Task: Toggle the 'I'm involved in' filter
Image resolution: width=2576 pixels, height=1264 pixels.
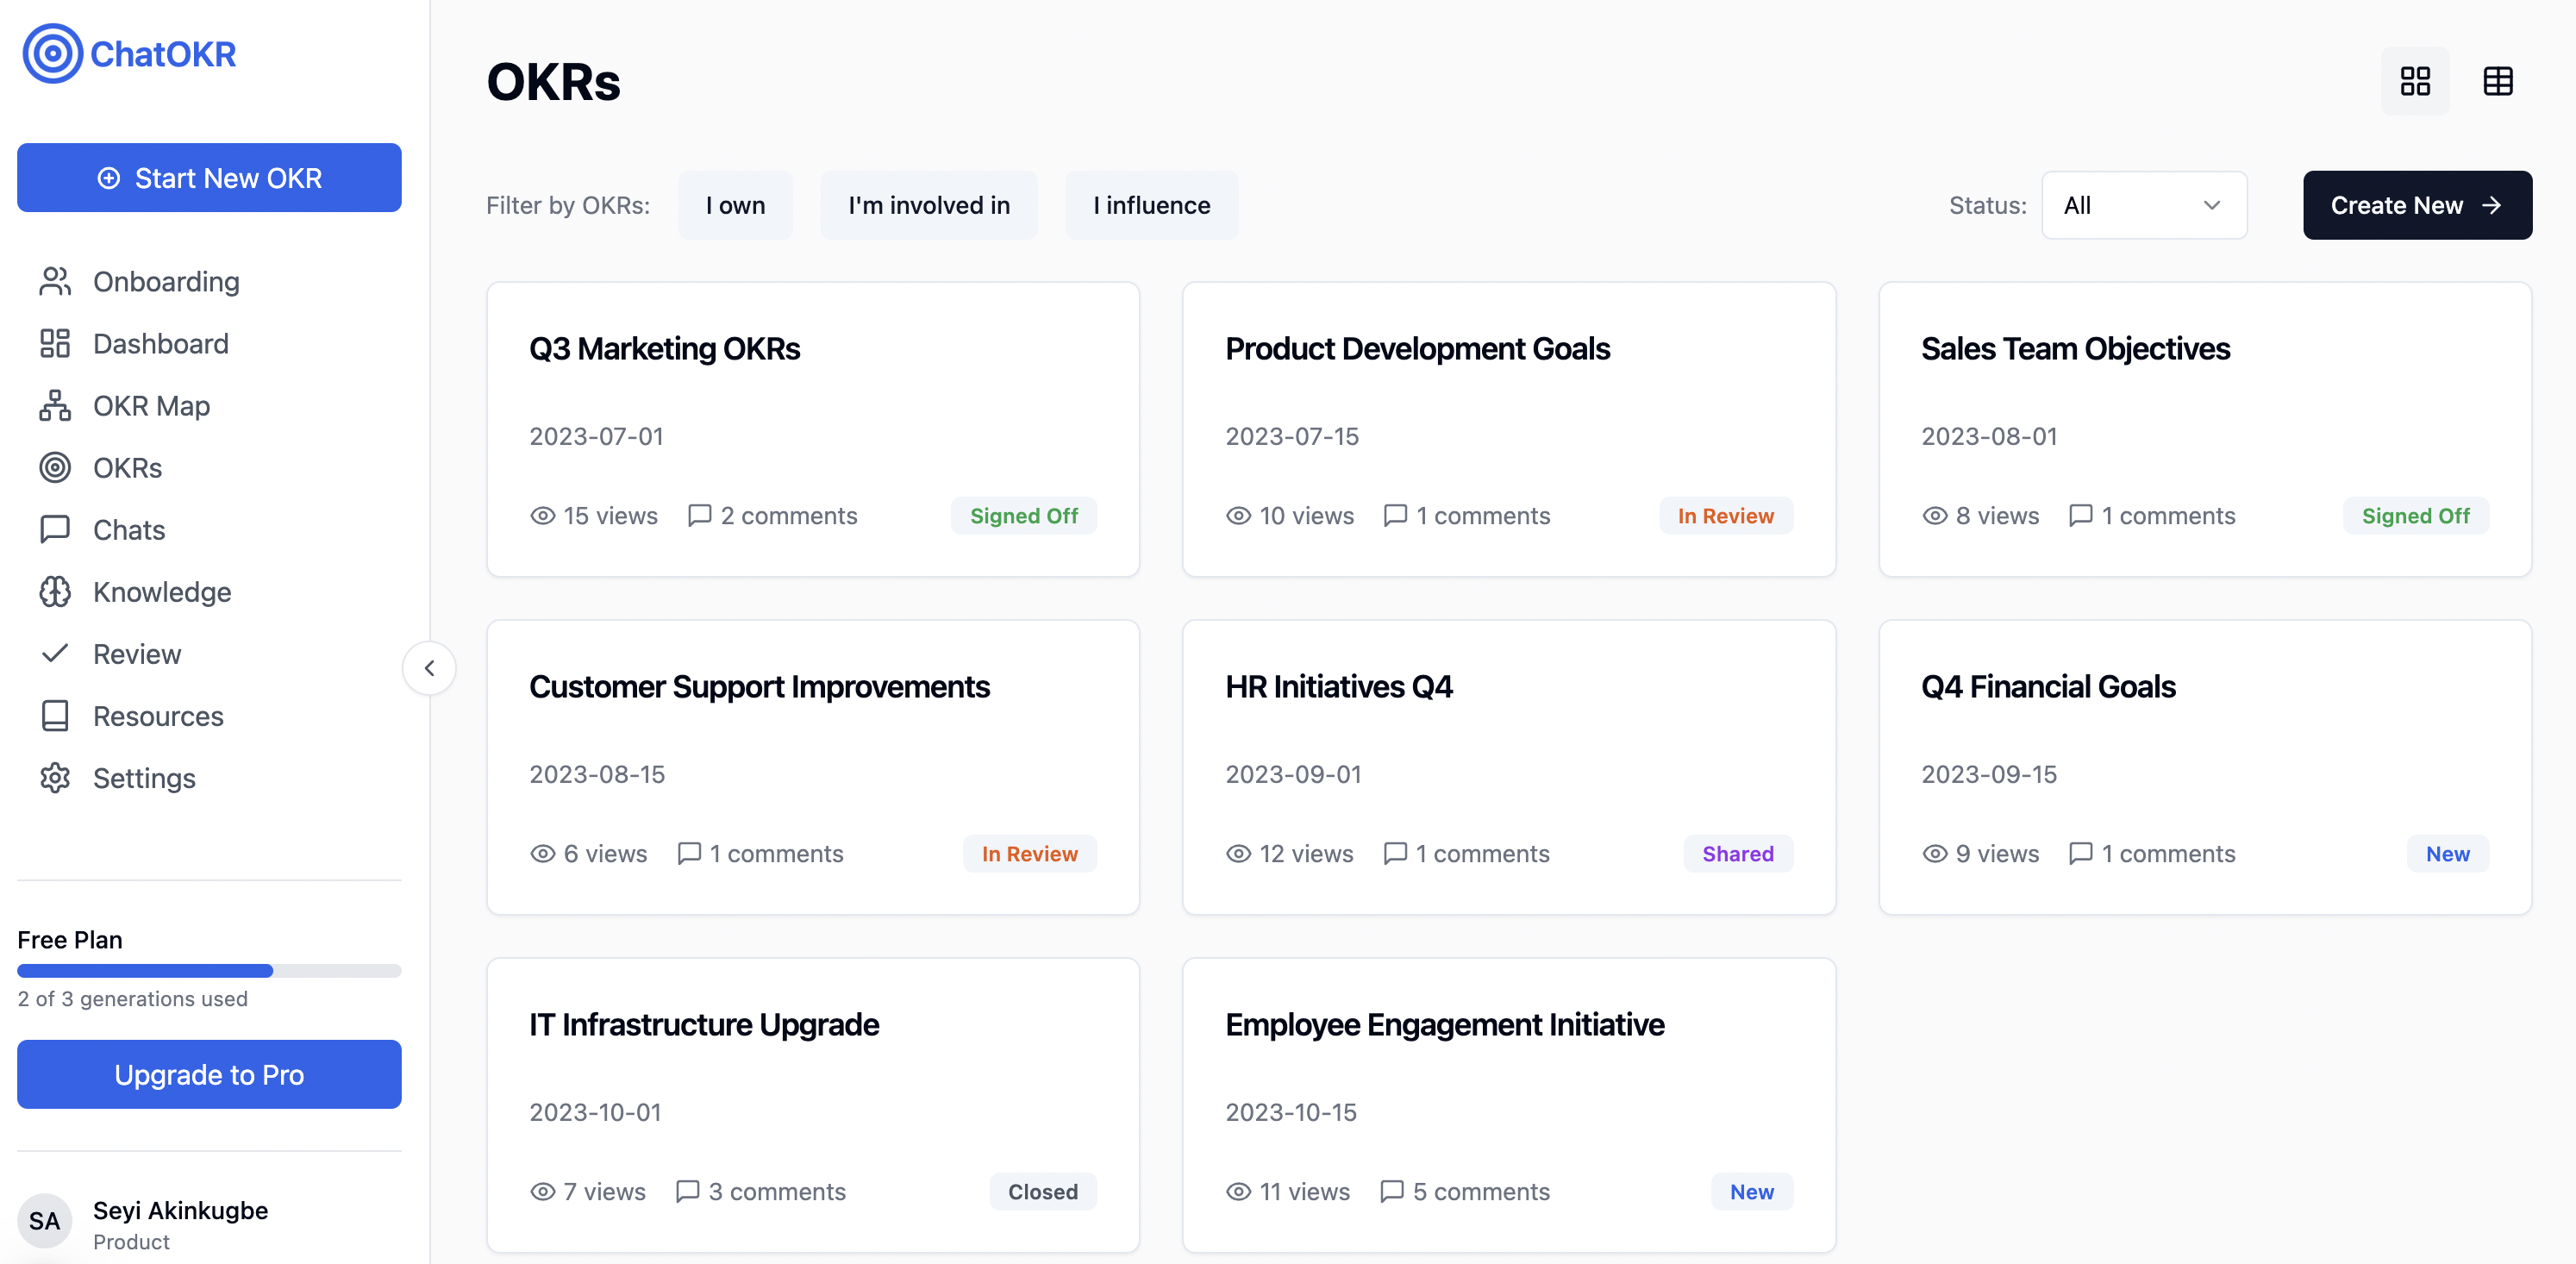Action: click(x=928, y=205)
